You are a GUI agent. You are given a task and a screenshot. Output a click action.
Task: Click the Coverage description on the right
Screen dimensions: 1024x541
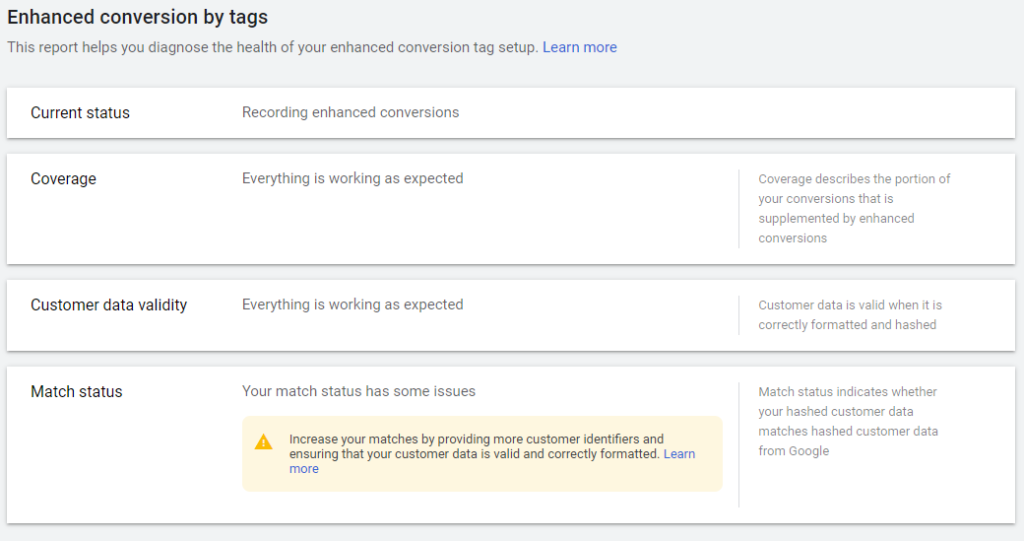[854, 208]
